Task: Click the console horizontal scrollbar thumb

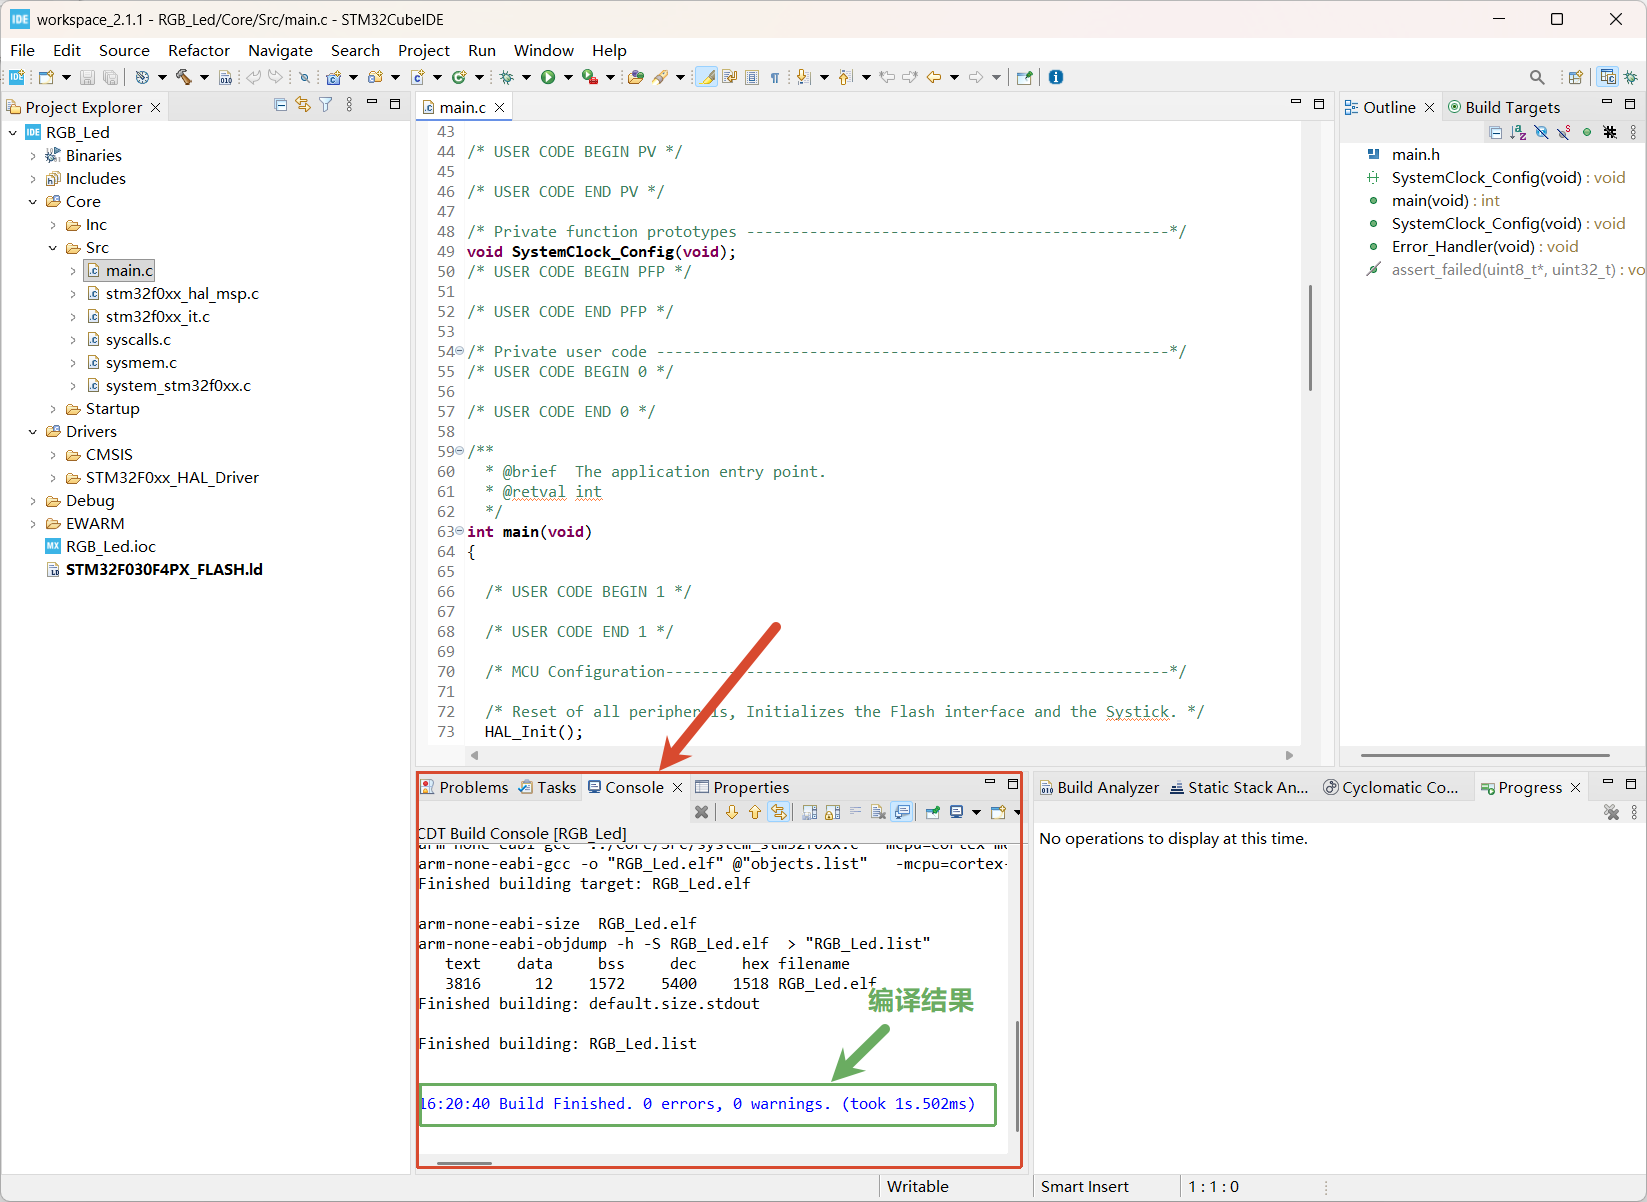Action: 464,1163
